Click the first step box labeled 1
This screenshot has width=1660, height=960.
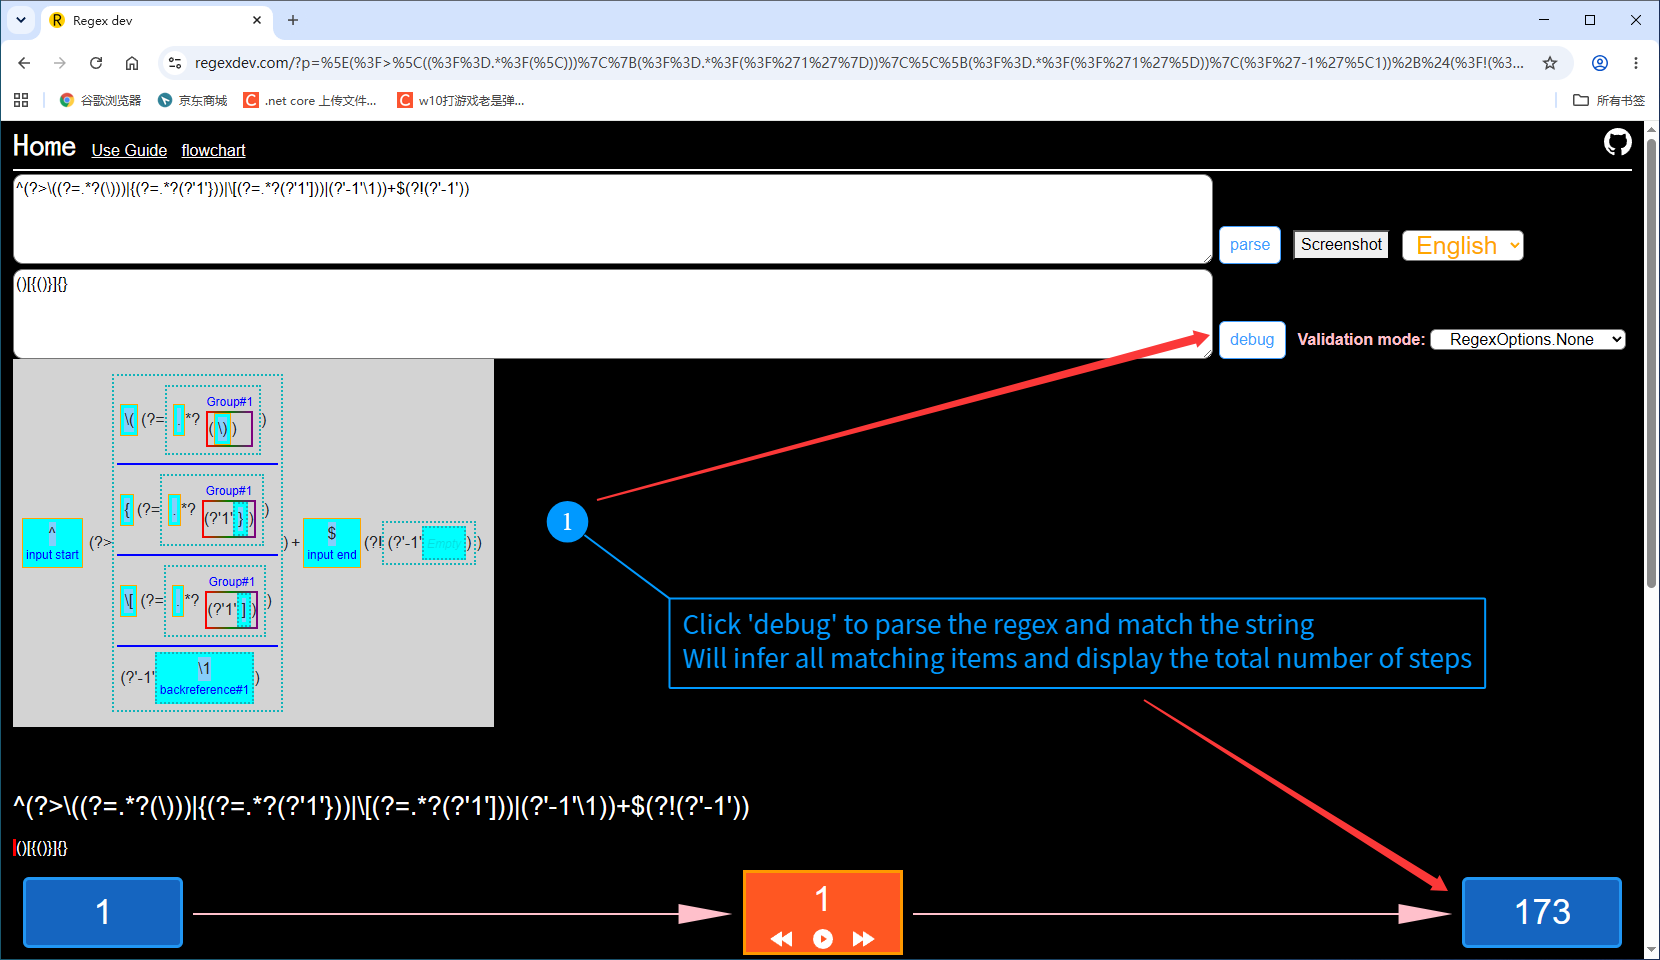tap(103, 912)
